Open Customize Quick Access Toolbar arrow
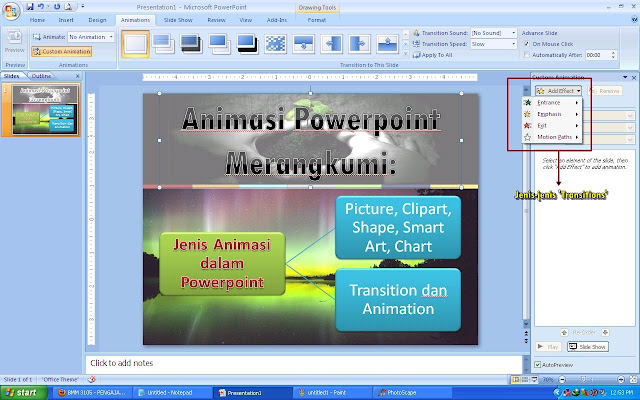This screenshot has width=640, height=400. [82, 7]
